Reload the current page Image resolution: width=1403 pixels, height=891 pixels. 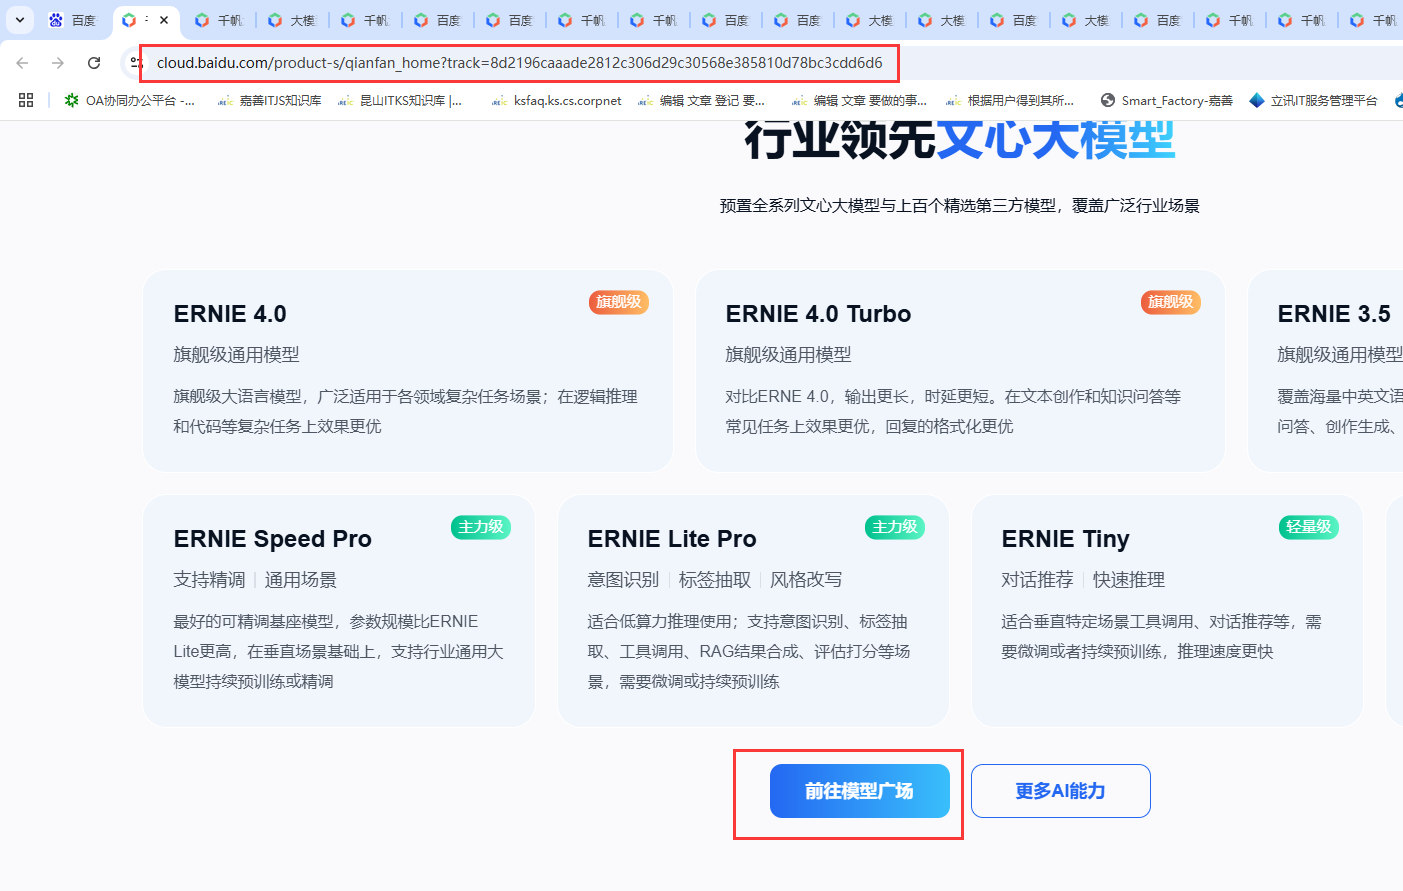[94, 63]
